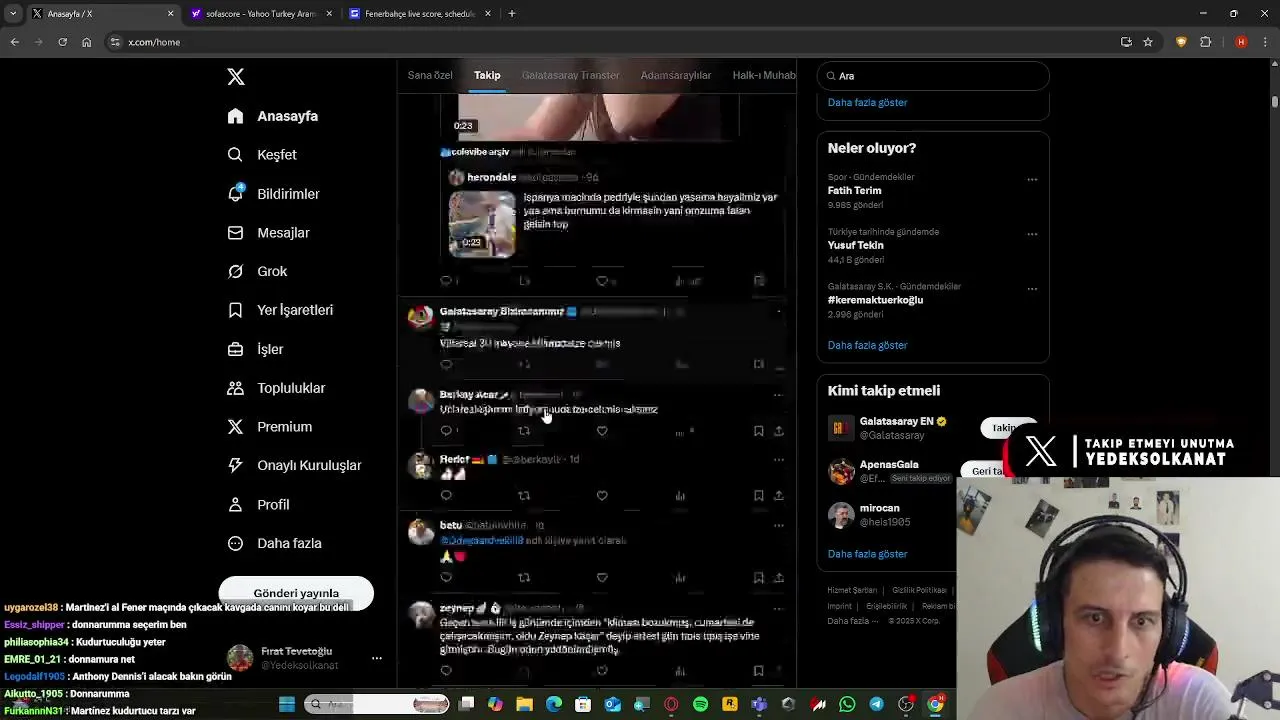Like the Berkay Acar post
The height and width of the screenshot is (720, 1280).
click(x=602, y=430)
